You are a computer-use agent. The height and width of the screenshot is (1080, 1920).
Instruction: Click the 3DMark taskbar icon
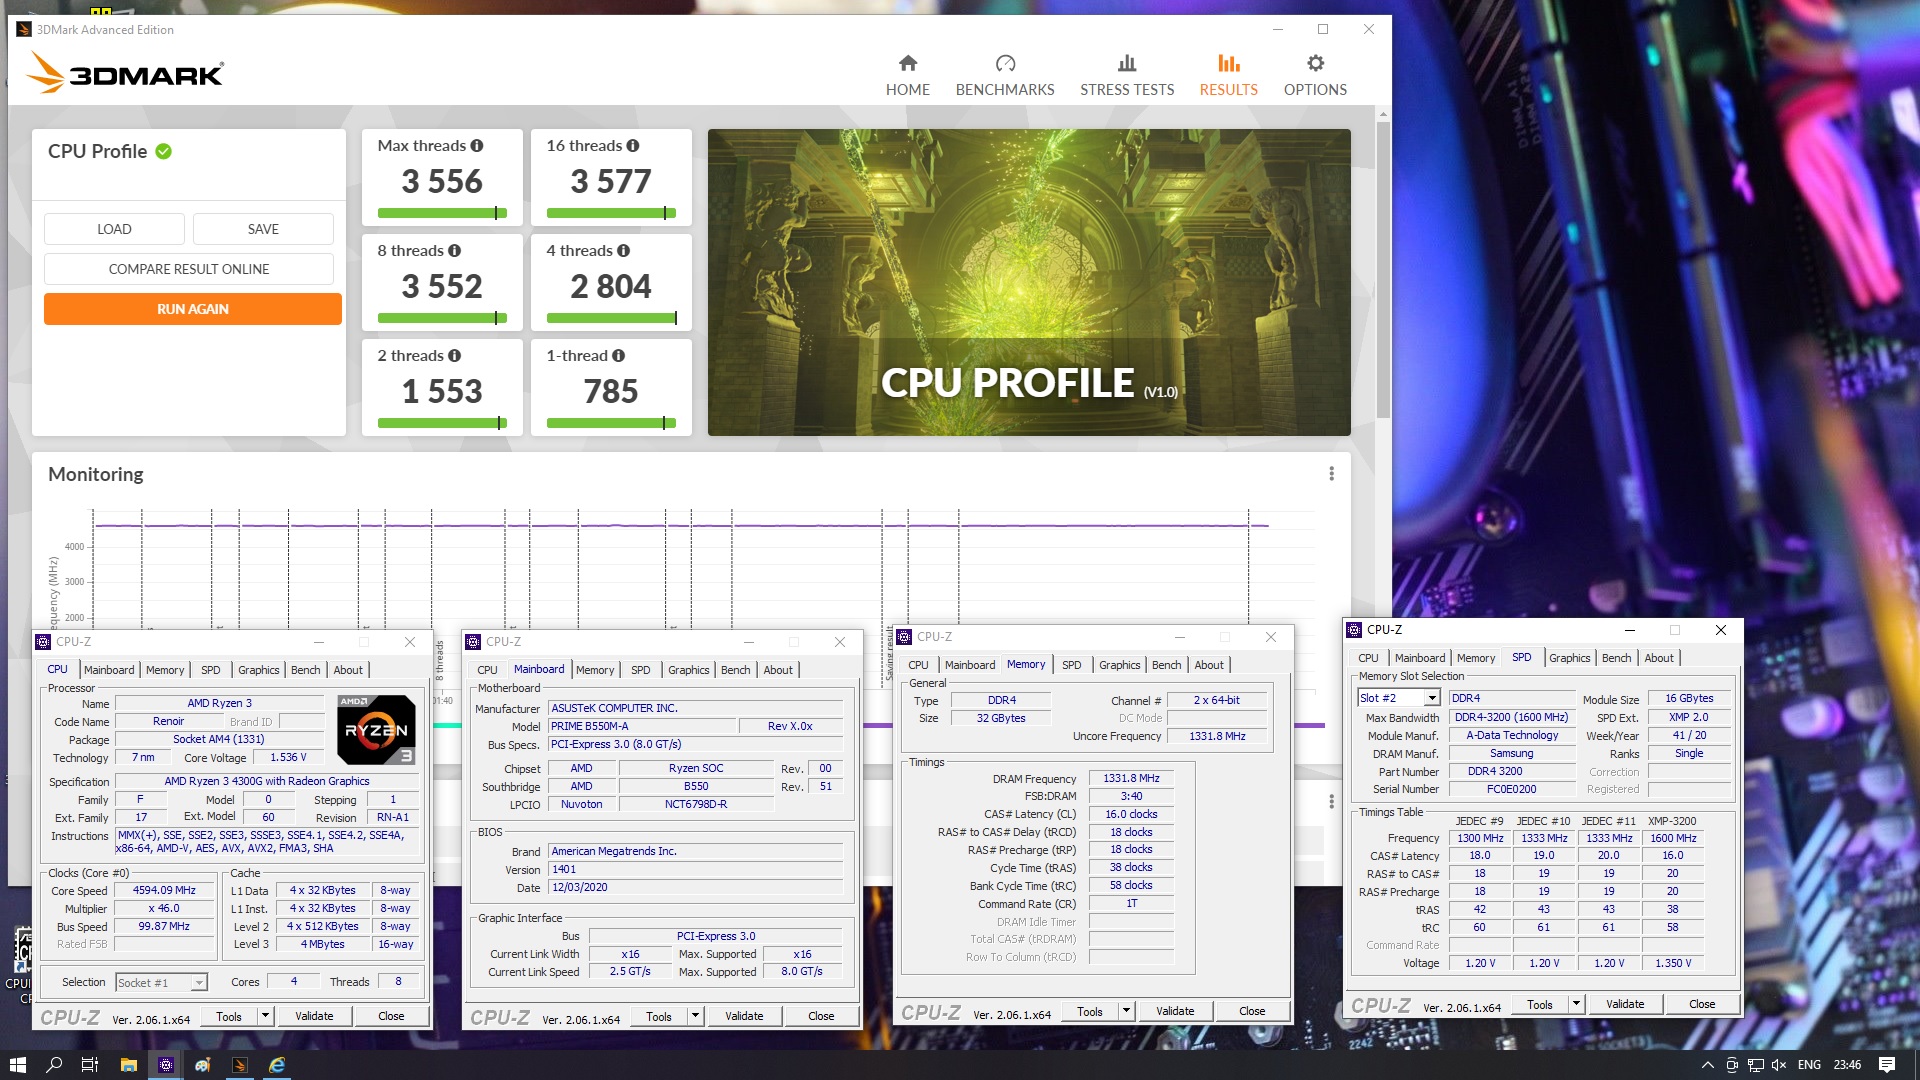[x=240, y=1065]
